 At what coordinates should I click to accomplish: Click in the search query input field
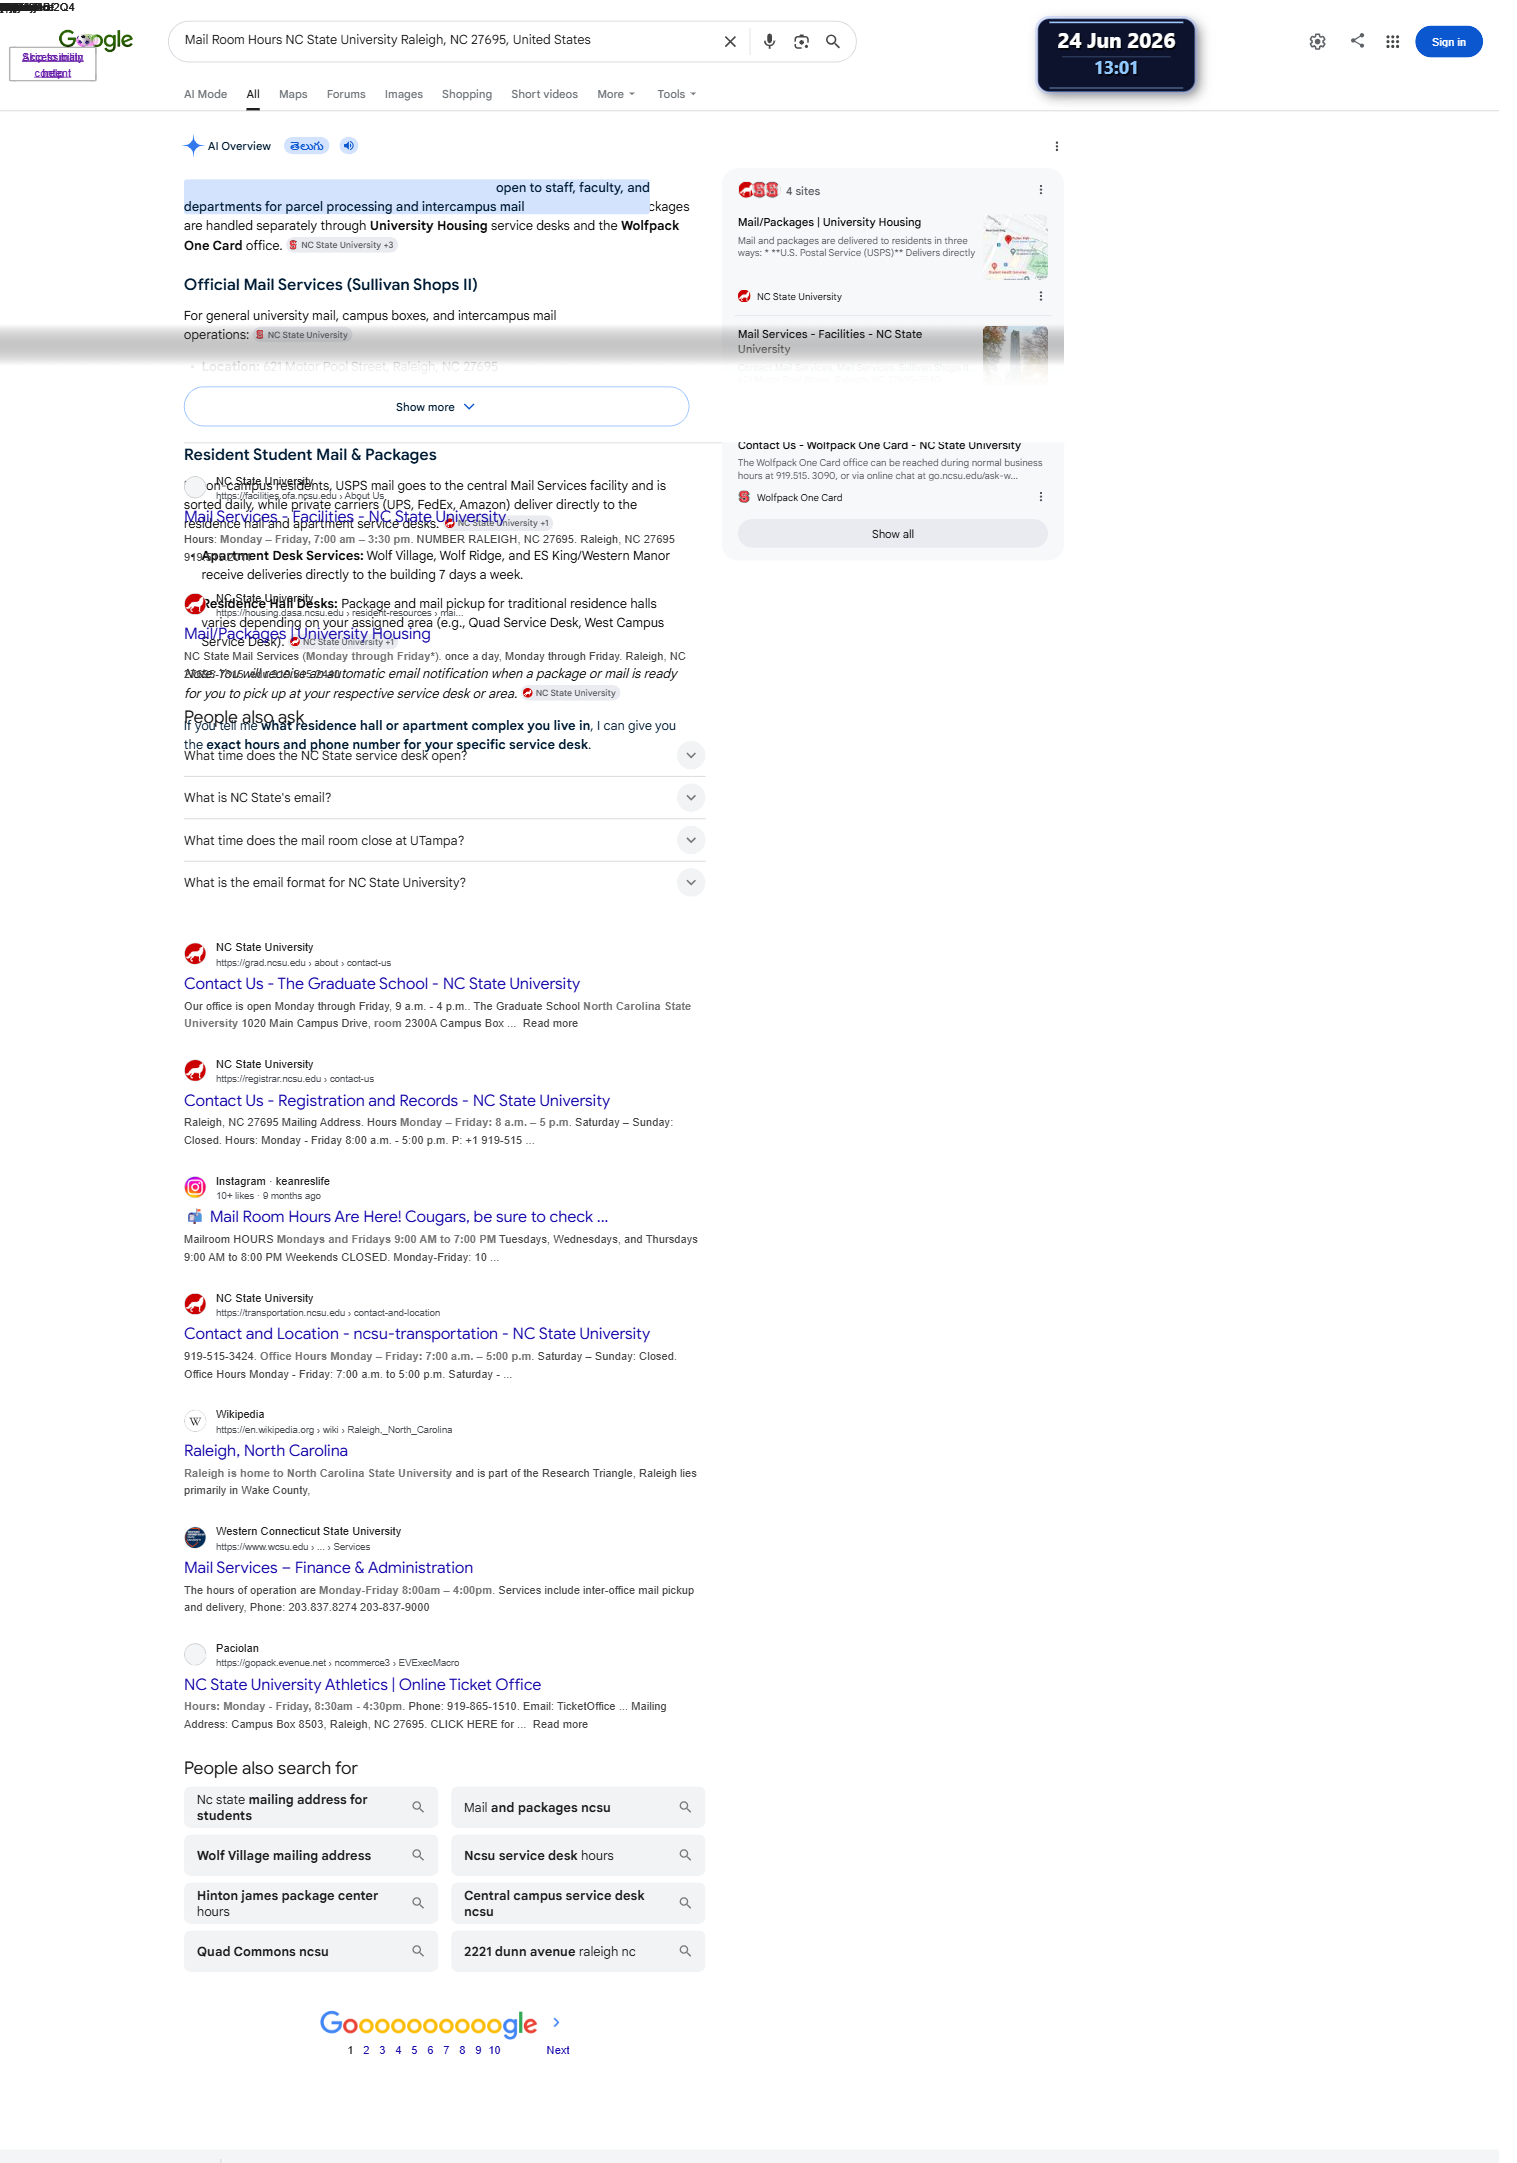(x=446, y=41)
